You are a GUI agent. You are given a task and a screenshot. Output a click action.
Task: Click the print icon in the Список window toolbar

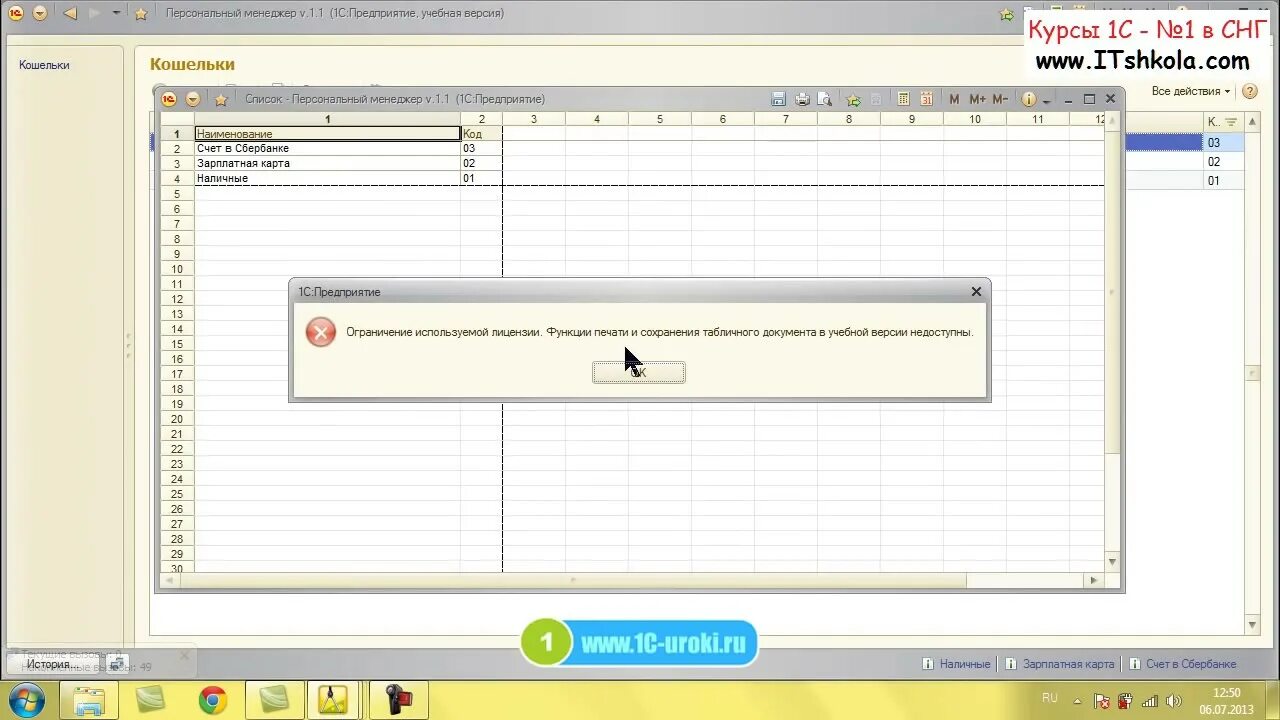(x=802, y=99)
